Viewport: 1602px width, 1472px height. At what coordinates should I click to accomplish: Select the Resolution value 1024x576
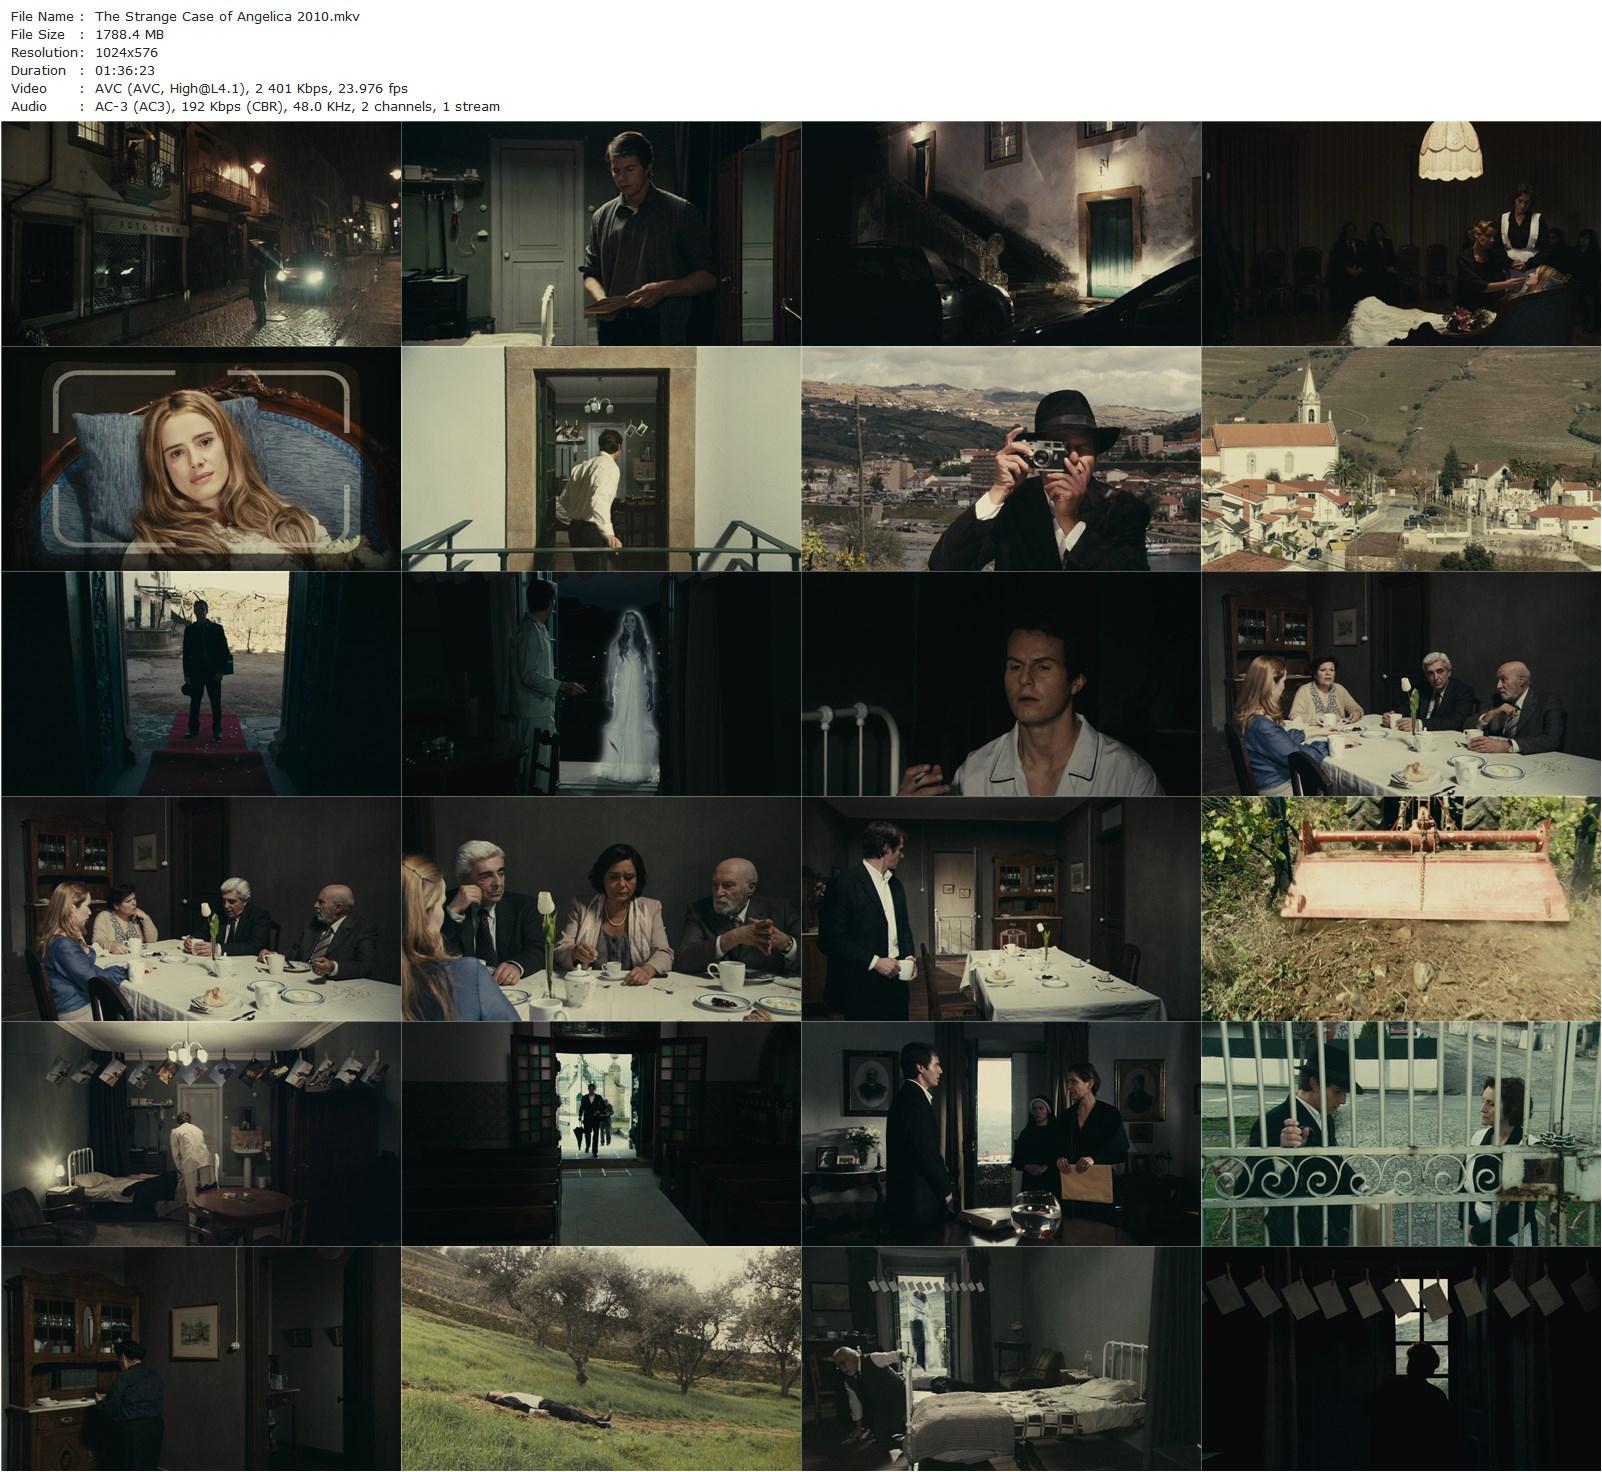pos(123,52)
